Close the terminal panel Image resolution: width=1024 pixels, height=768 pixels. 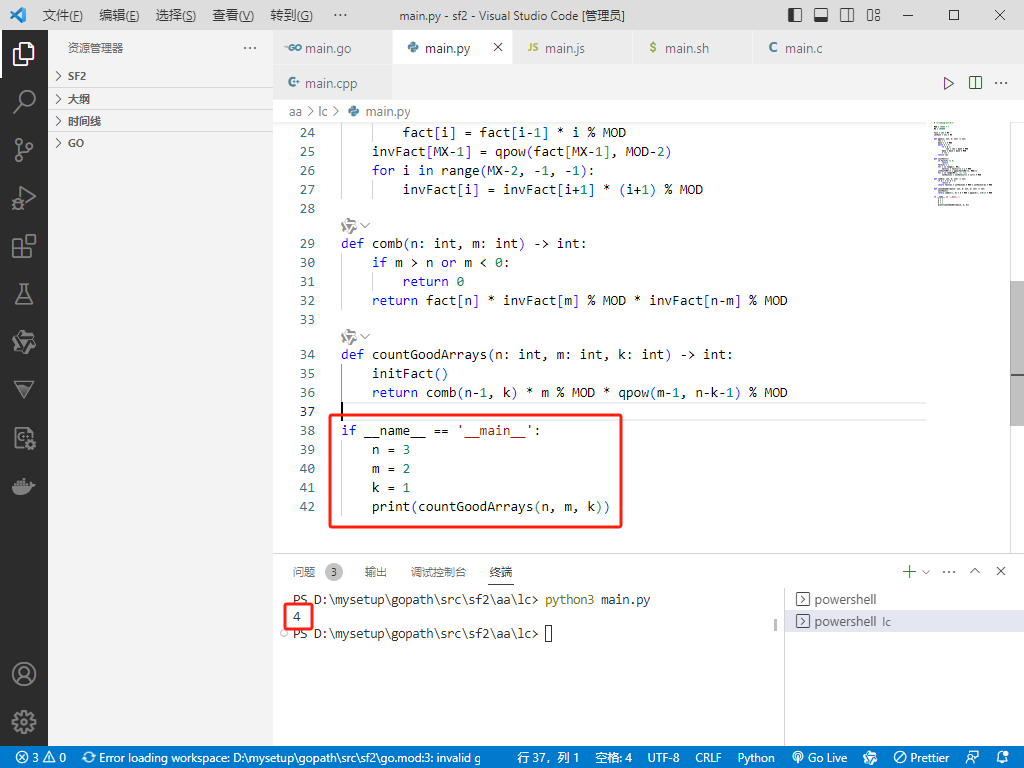pyautogui.click(x=1000, y=571)
